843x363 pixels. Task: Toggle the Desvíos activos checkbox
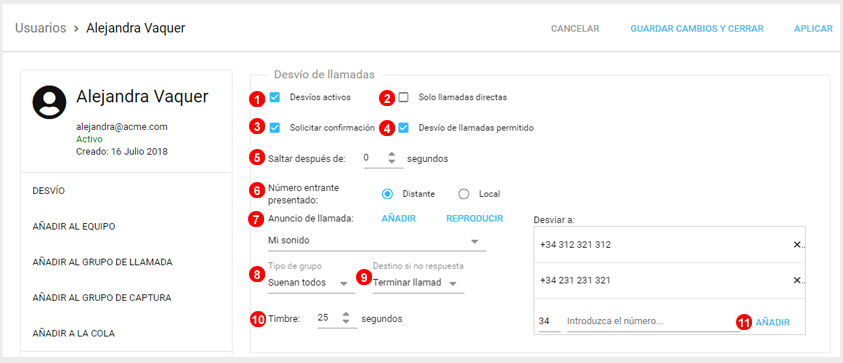tap(275, 97)
